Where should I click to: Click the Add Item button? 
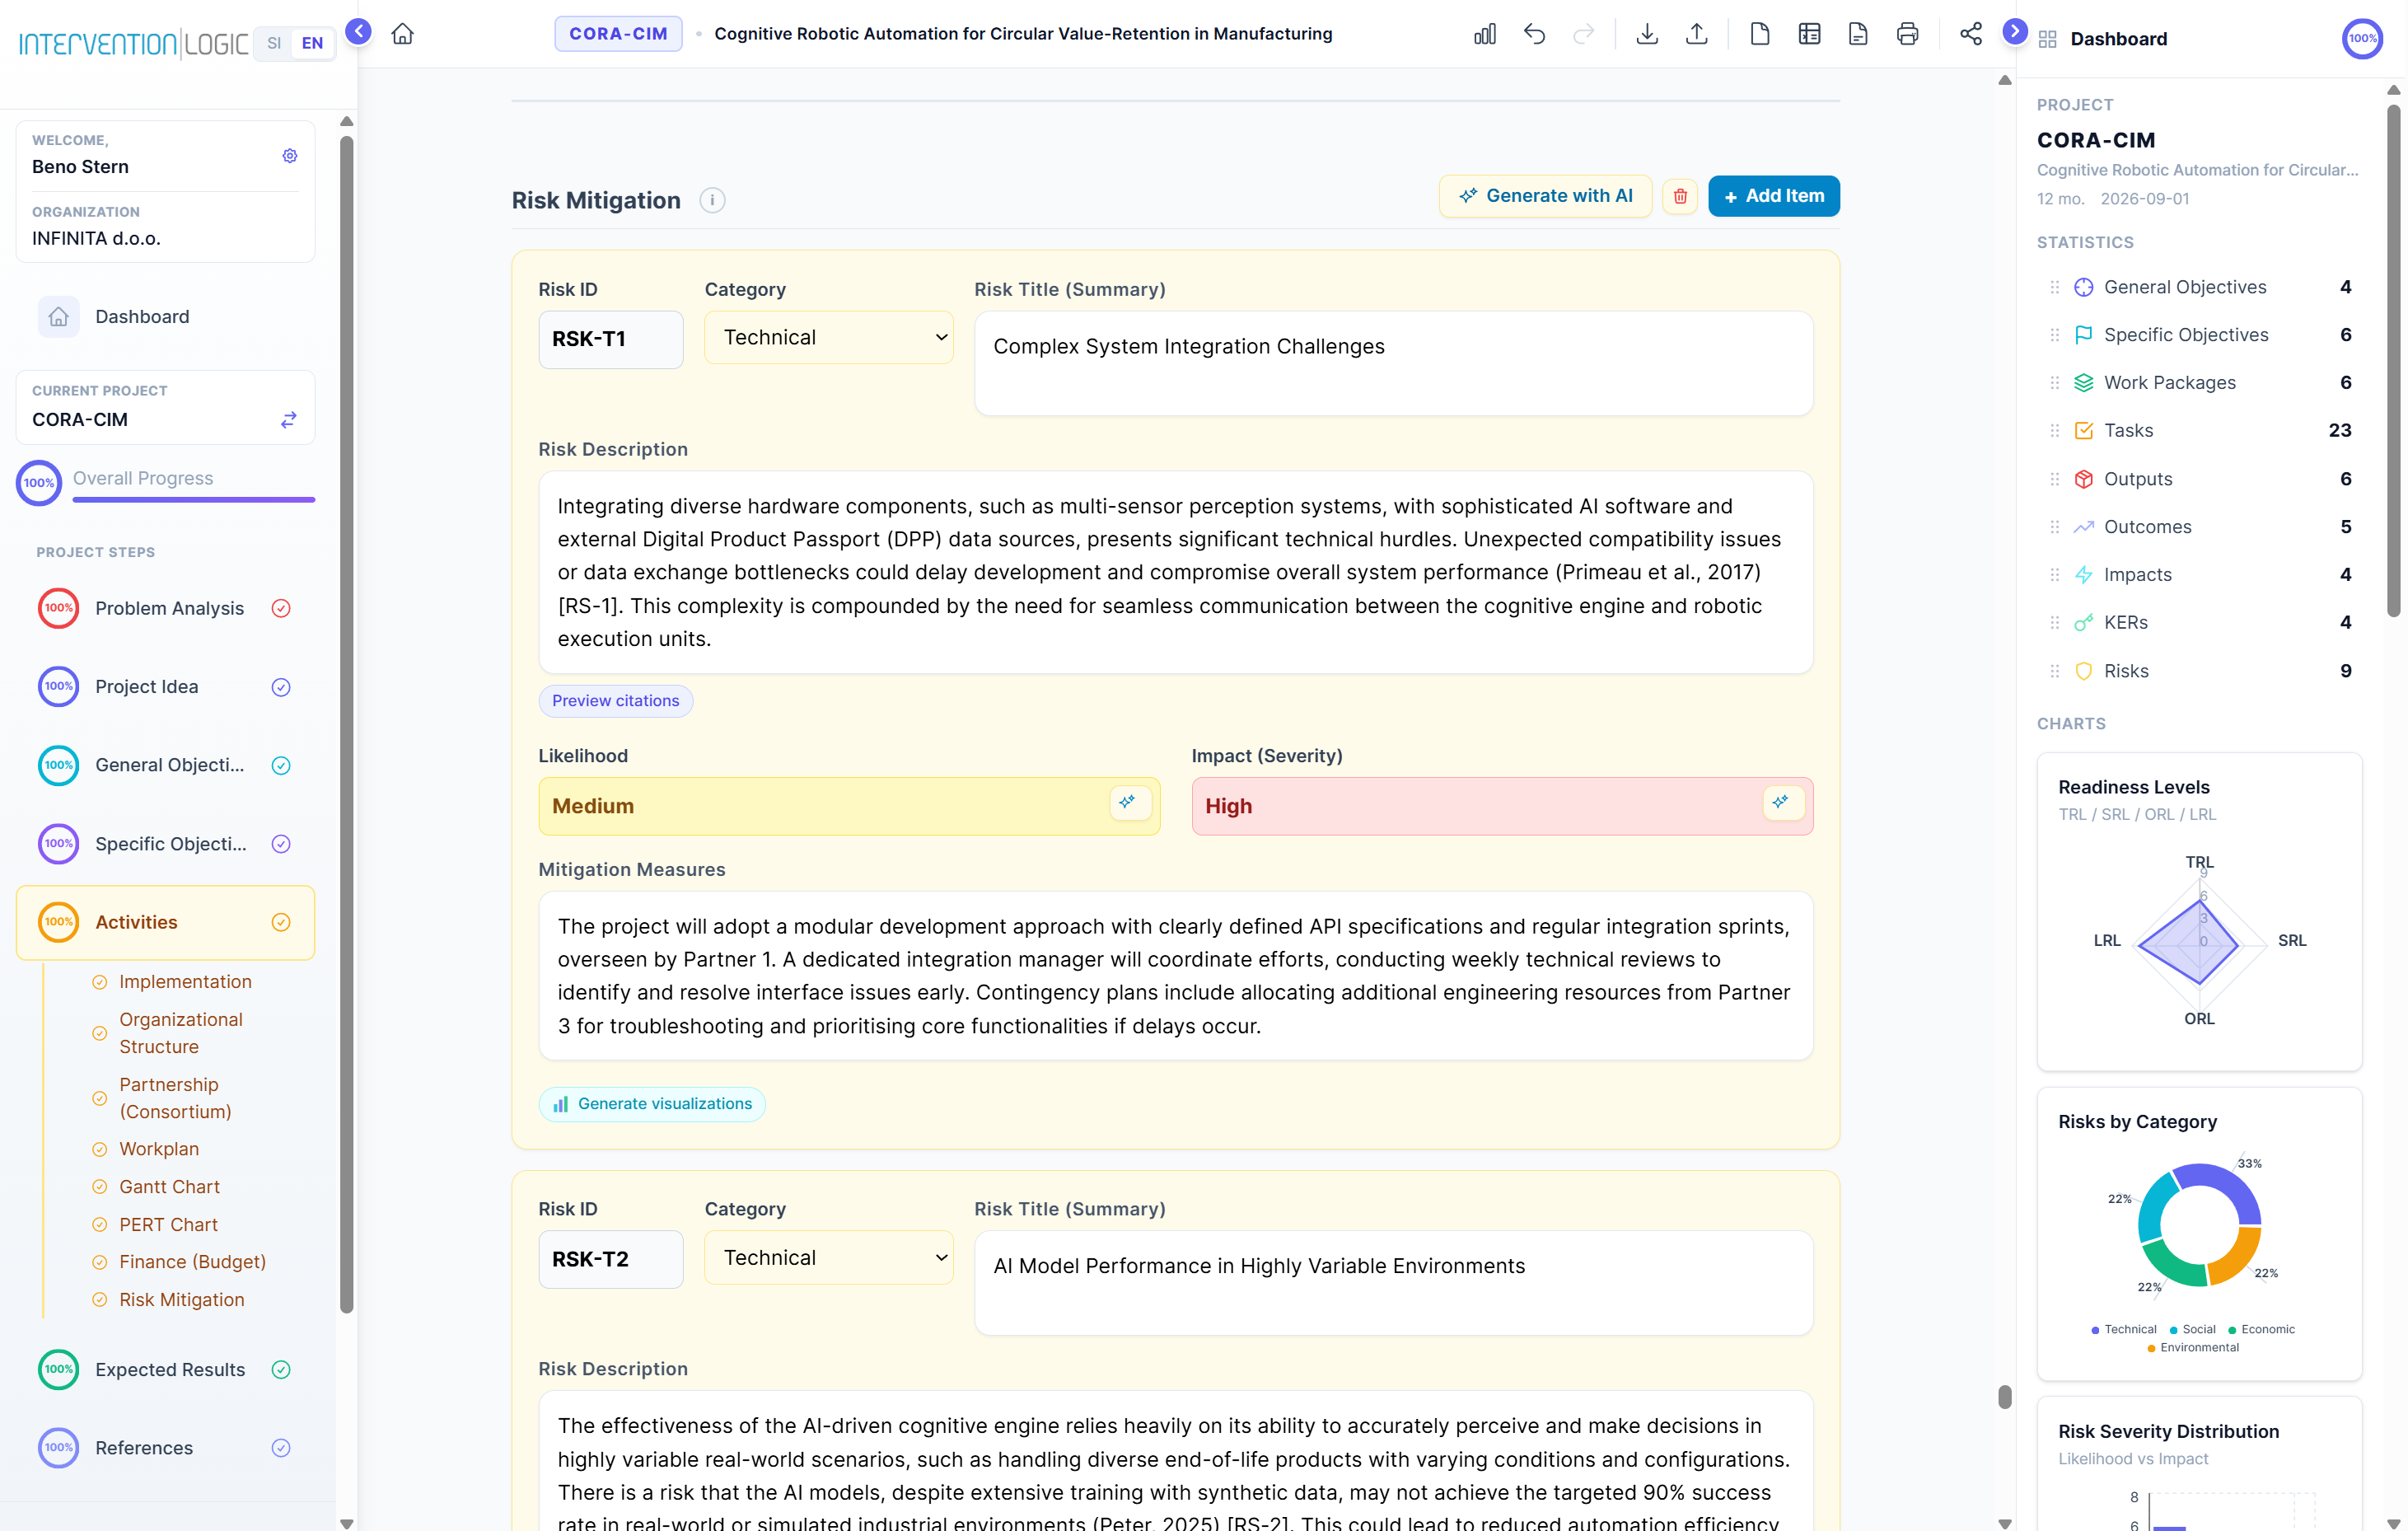coord(1774,196)
